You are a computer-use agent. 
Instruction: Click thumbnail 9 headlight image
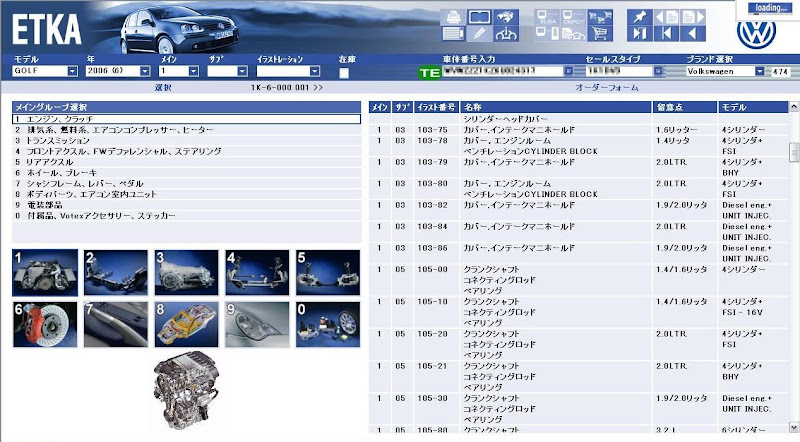click(x=257, y=325)
